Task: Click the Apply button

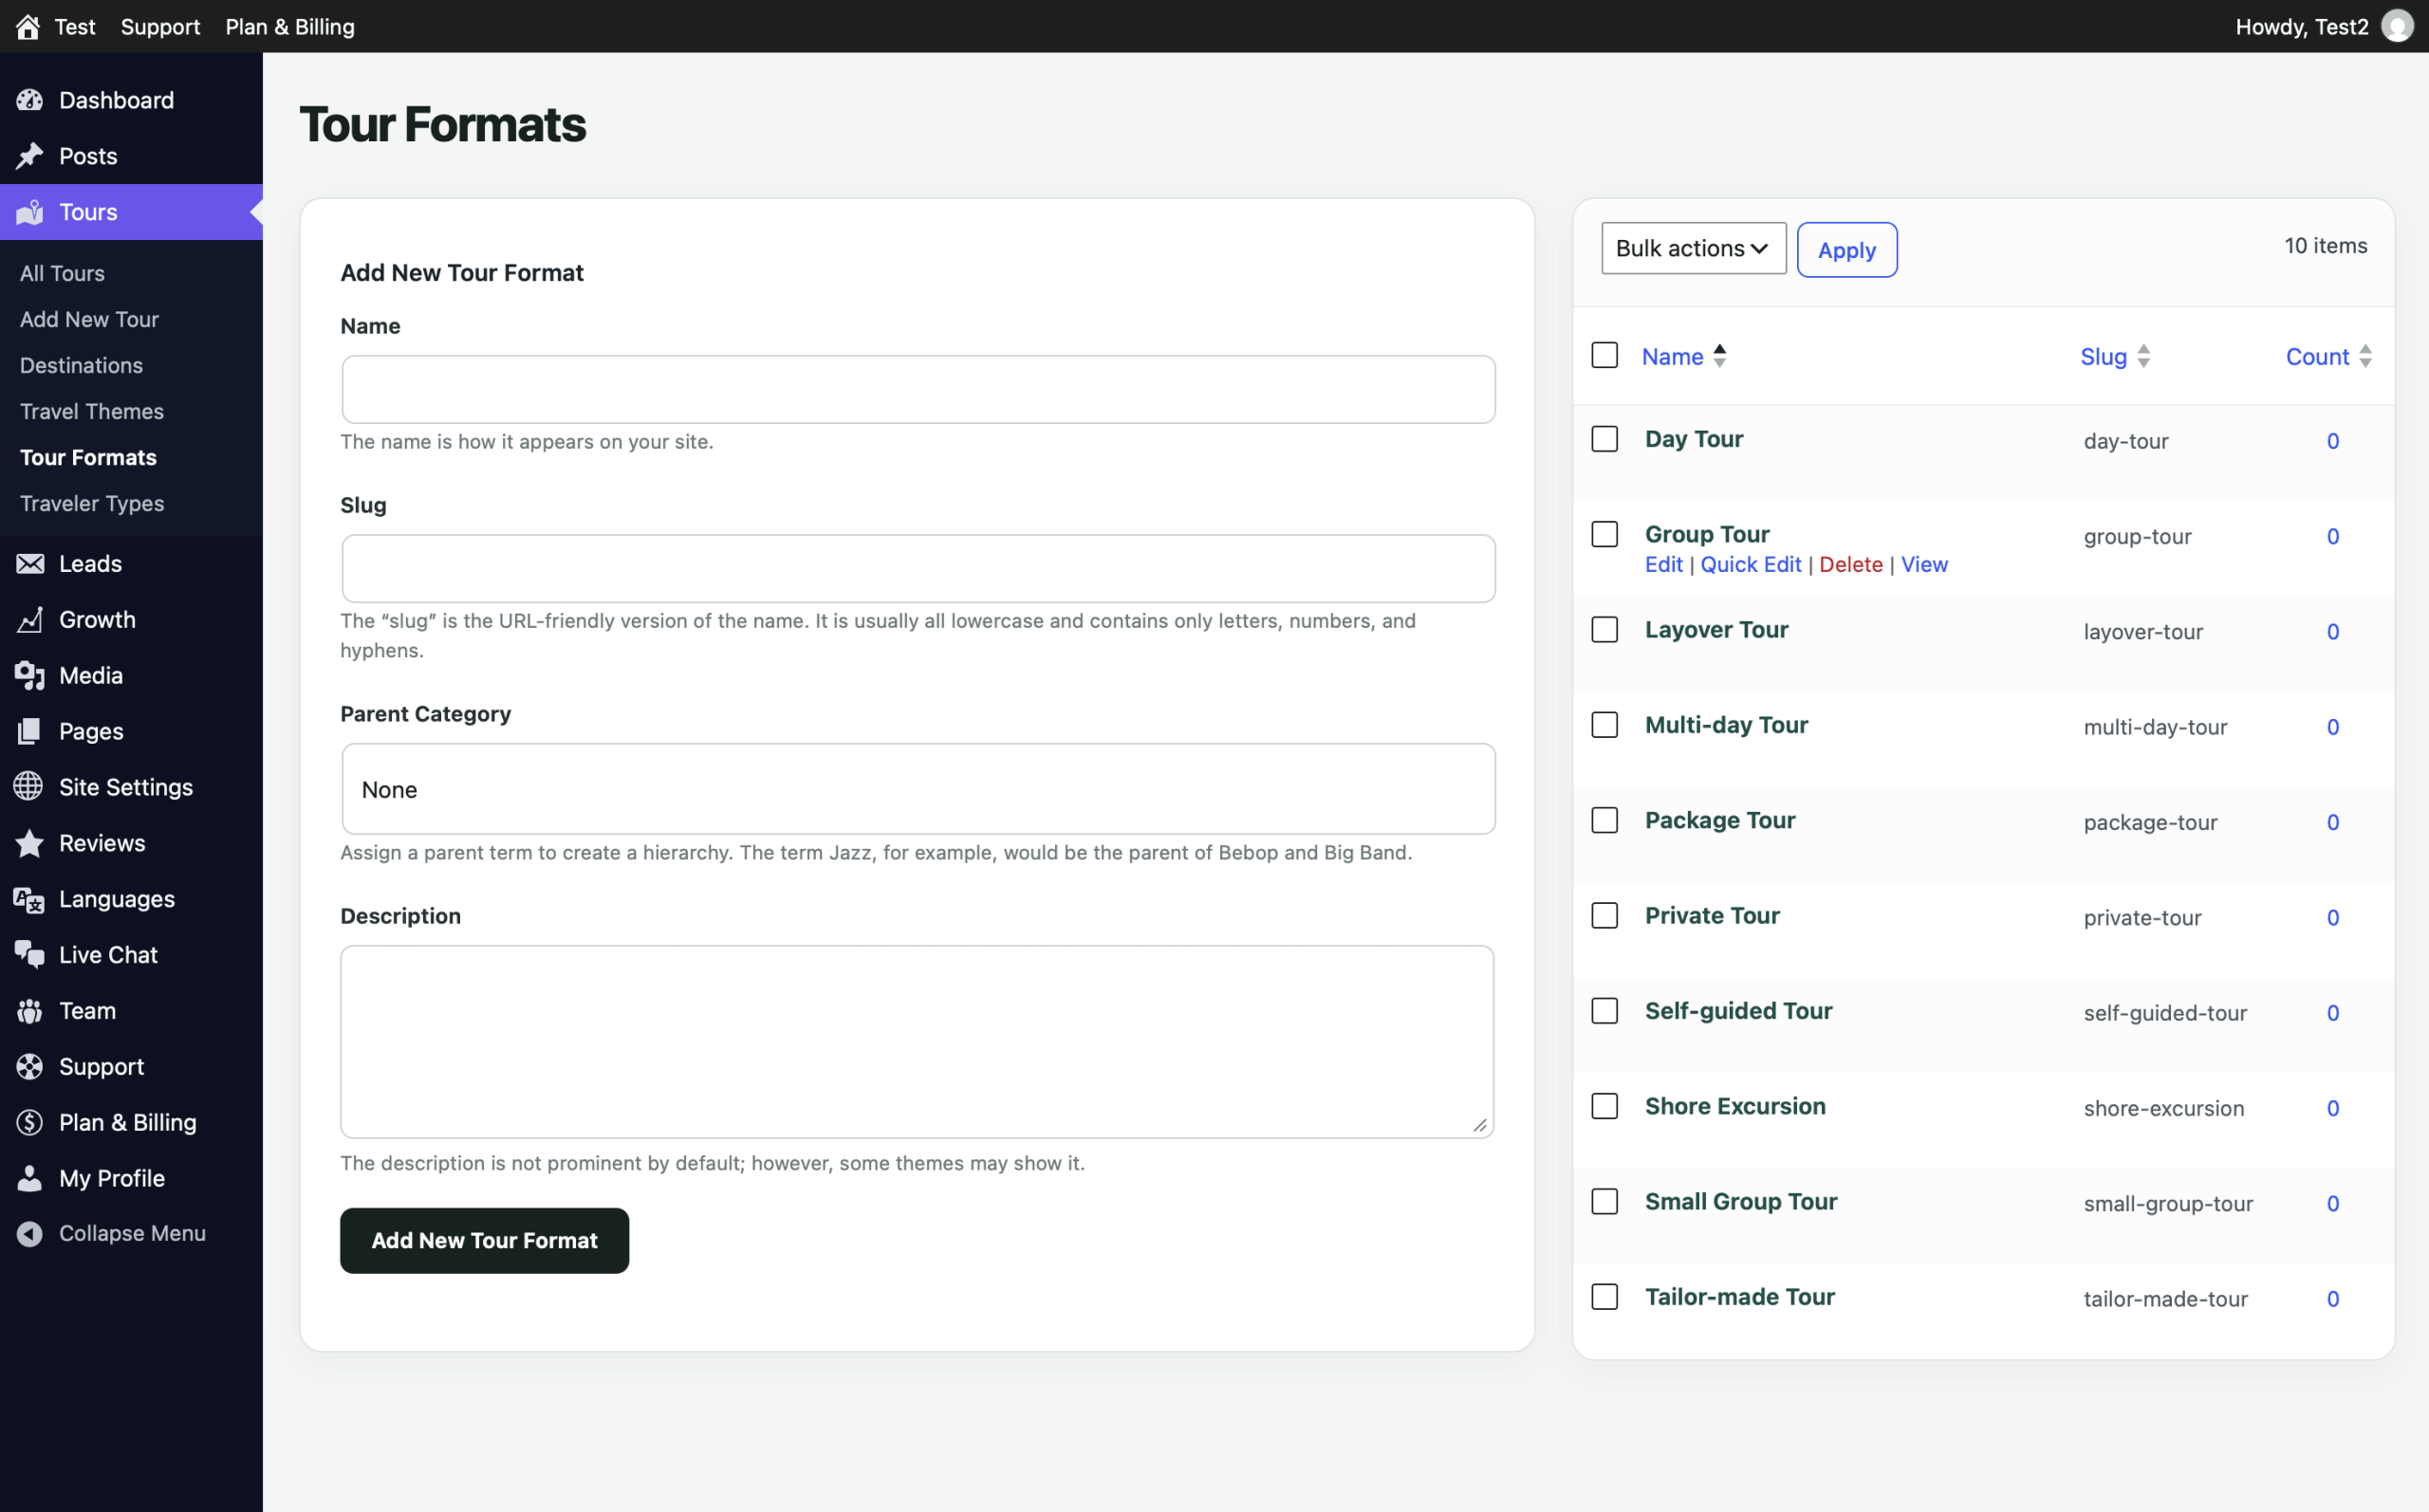Action: tap(1846, 249)
